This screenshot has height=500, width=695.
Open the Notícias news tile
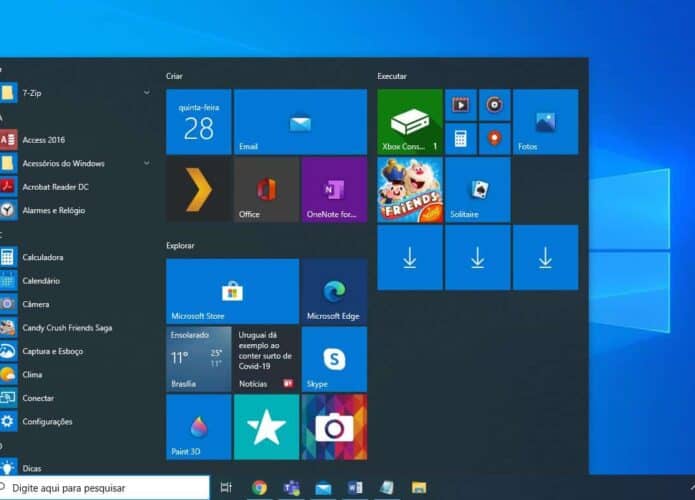pos(266,359)
